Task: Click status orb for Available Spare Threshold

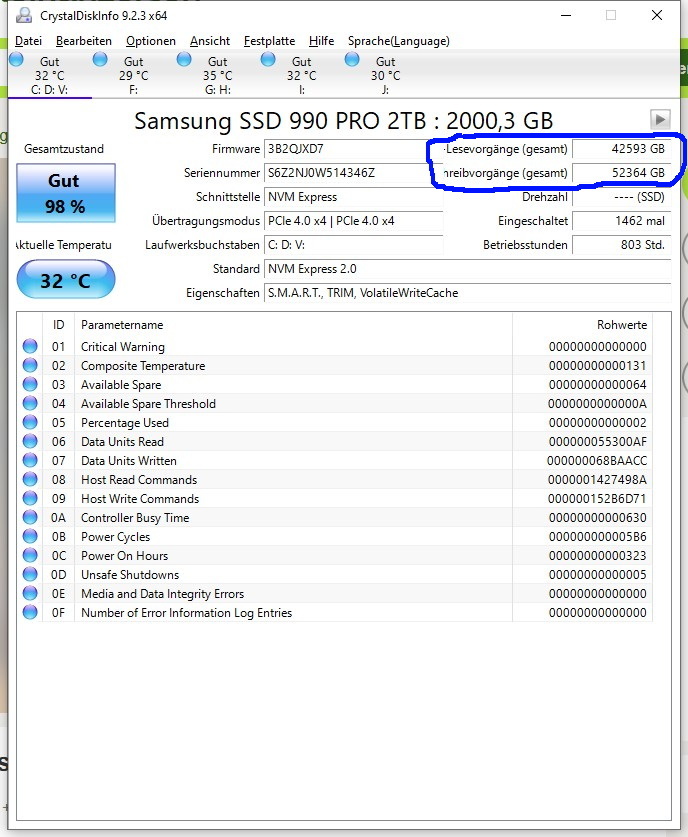Action: pos(30,404)
